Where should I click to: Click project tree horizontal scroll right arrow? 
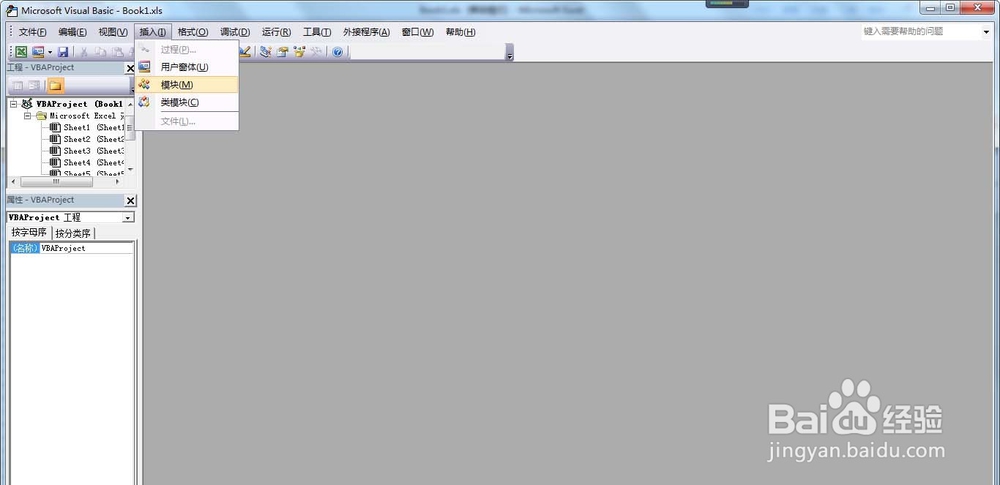pyautogui.click(x=117, y=182)
